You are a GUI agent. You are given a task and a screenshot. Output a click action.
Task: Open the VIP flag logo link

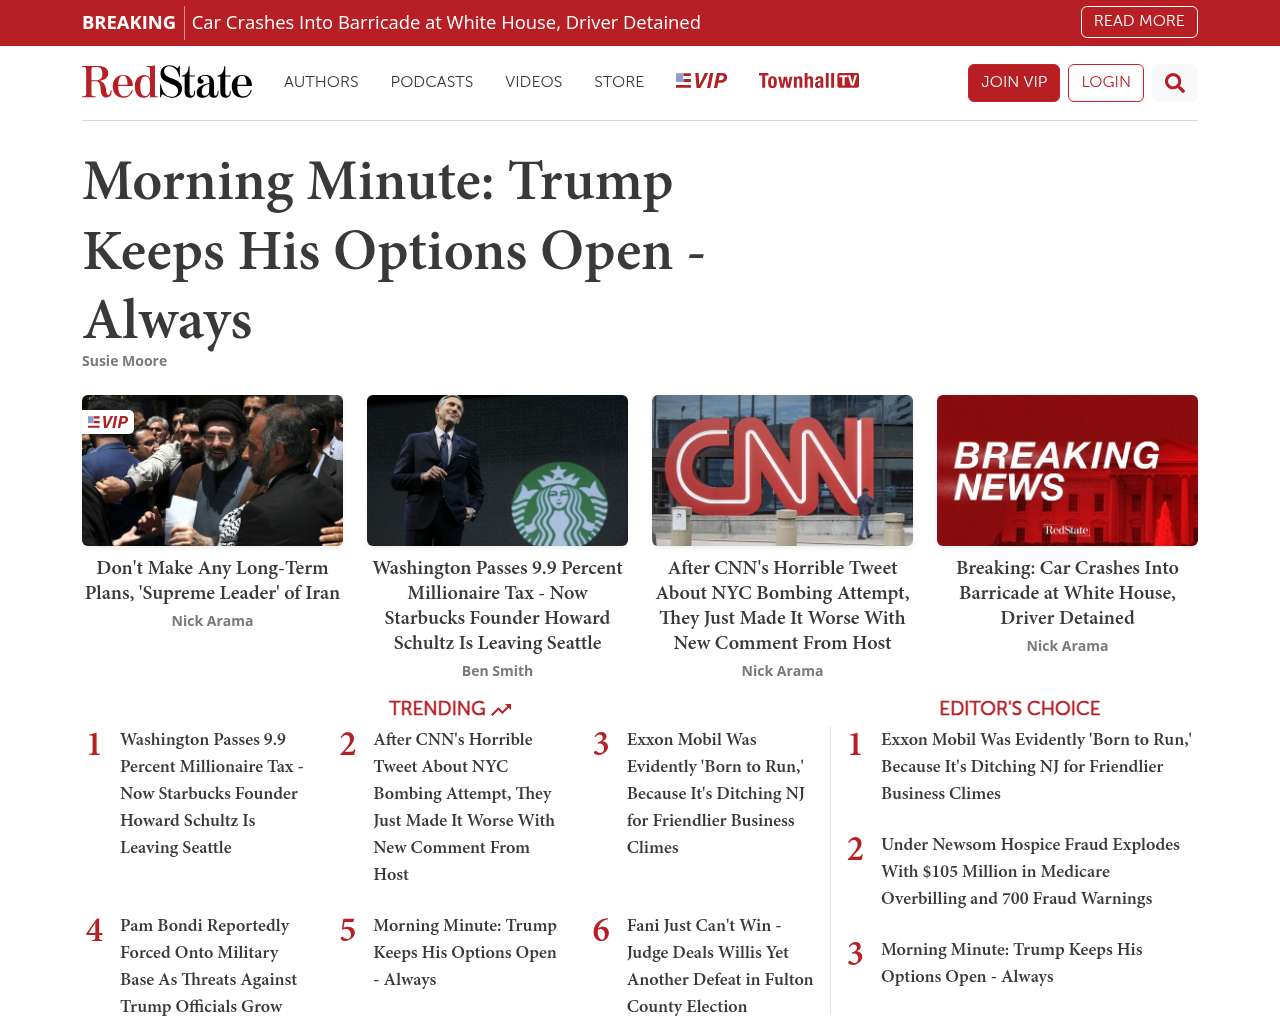click(701, 81)
